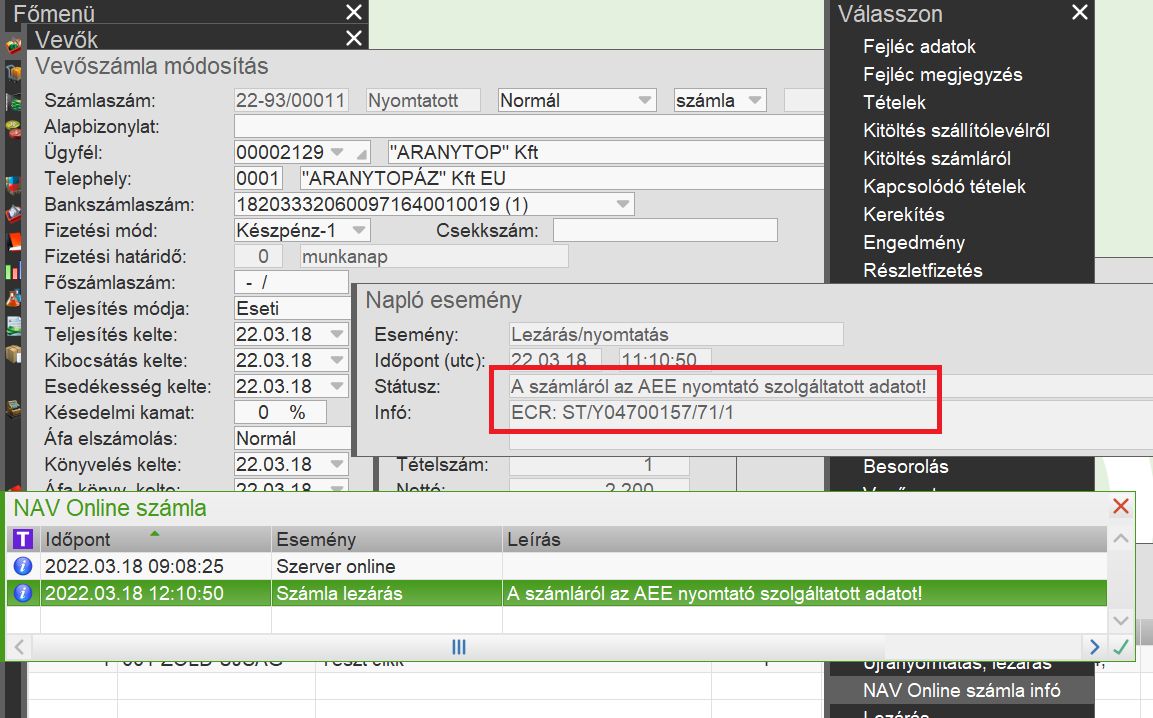Click the Teljesítés módja Eseti field
Screen dimensions: 1153x718
(x=292, y=308)
